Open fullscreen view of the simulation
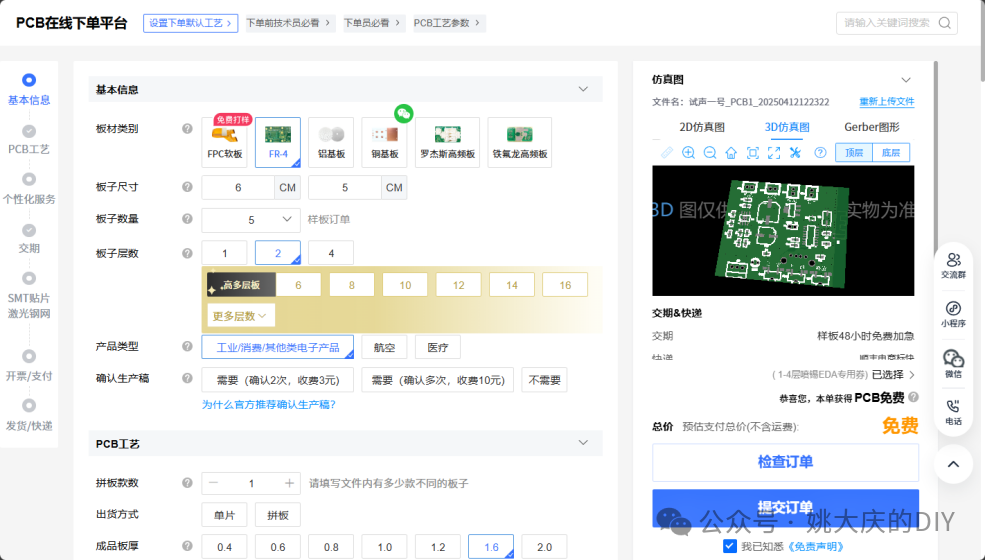985x560 pixels. (774, 153)
